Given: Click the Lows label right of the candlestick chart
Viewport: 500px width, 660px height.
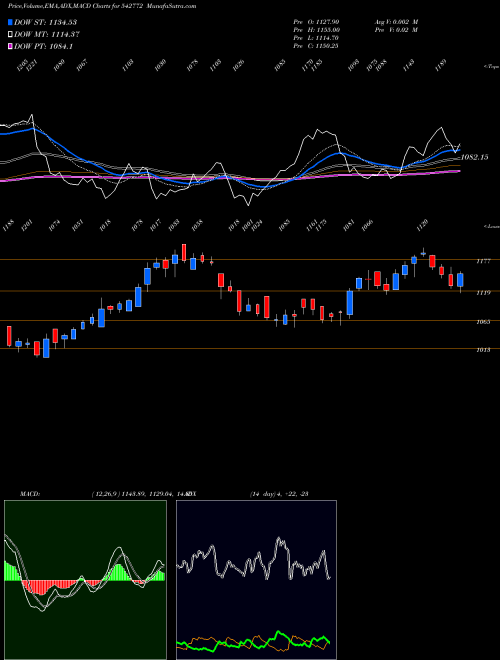Looking at the screenshot, I should click(x=491, y=226).
